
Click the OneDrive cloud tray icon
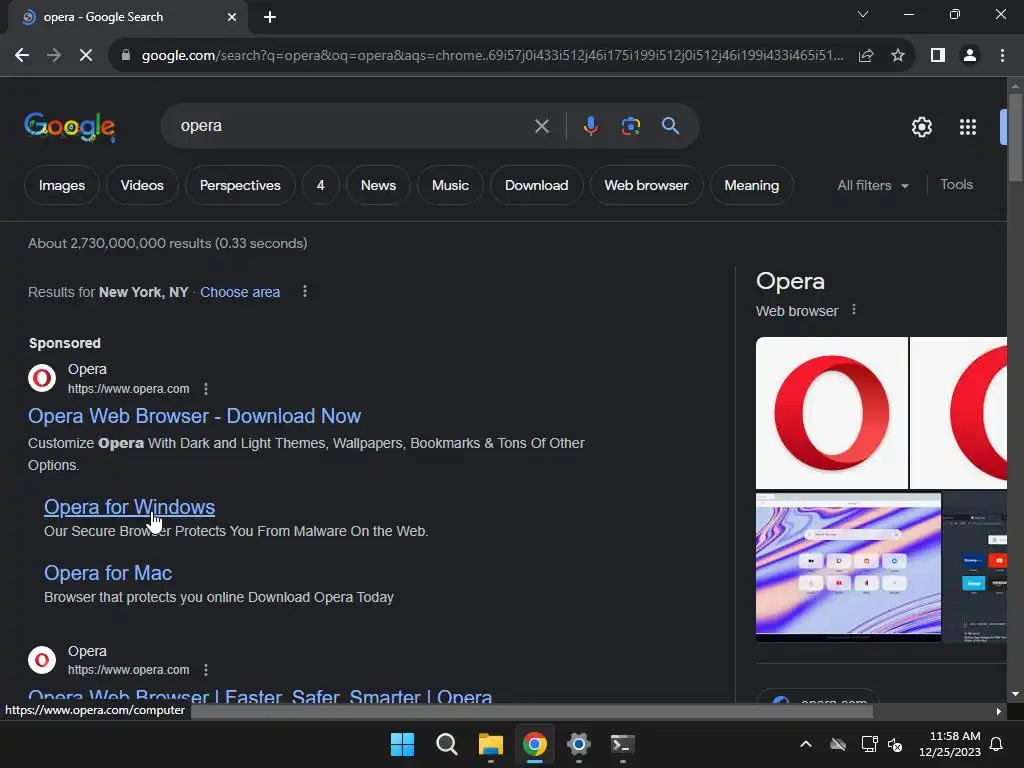pos(838,744)
